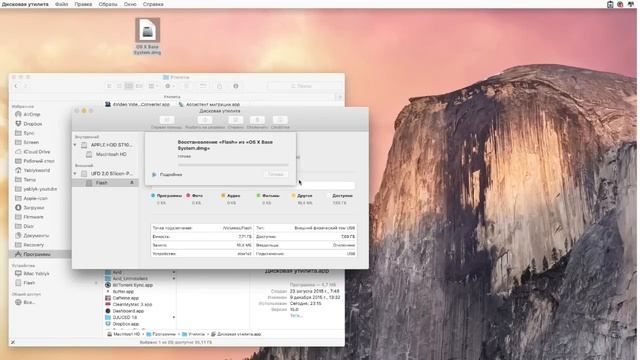Switch Finder to list view
This screenshot has height=360, width=640.
pos(119,86)
